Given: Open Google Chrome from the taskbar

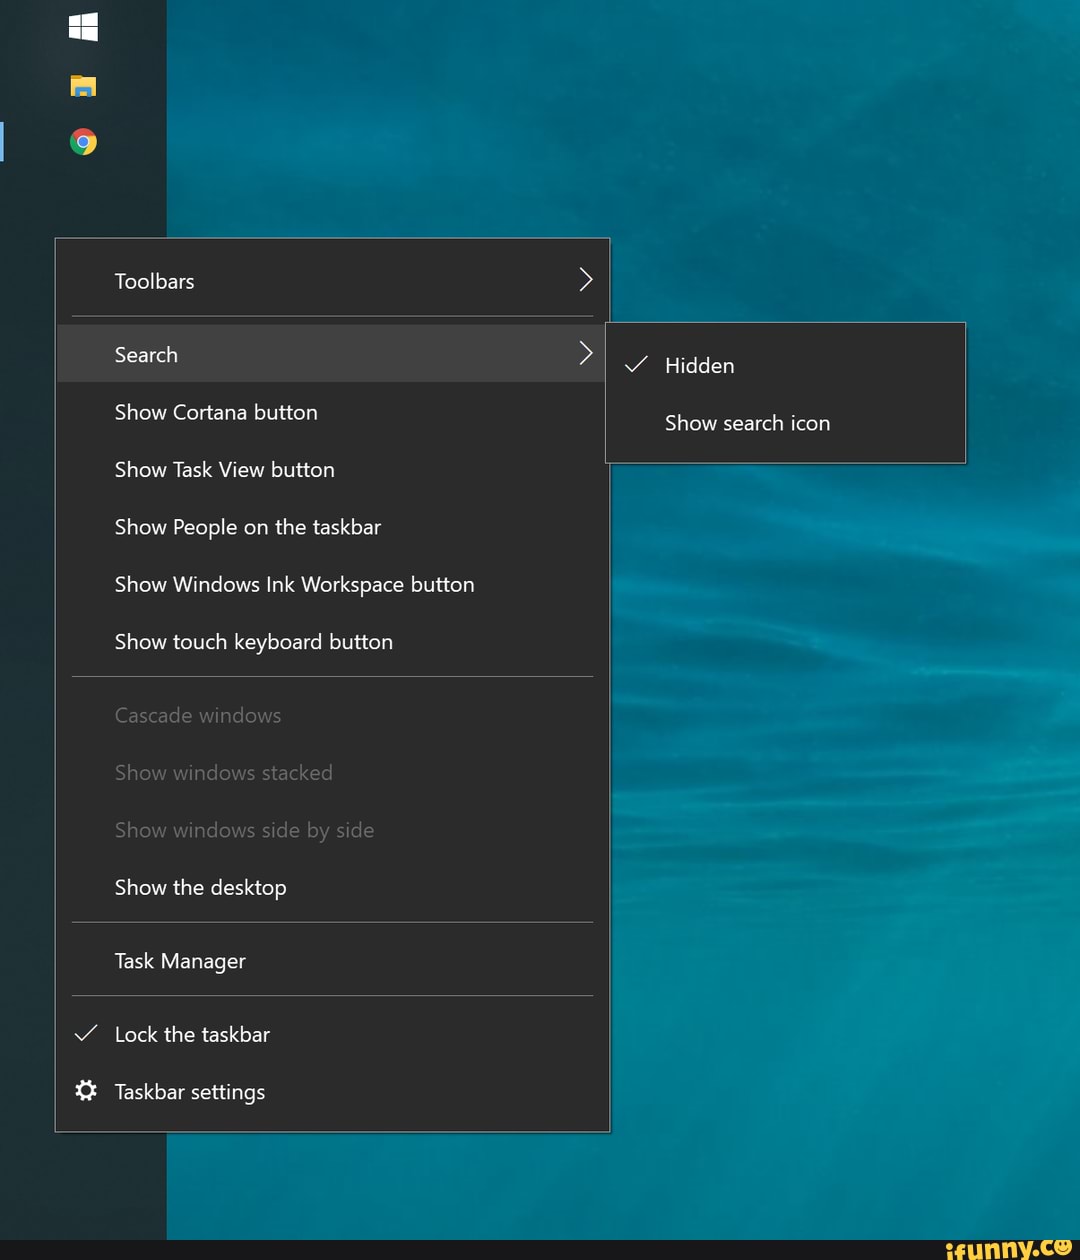Looking at the screenshot, I should click(x=83, y=142).
